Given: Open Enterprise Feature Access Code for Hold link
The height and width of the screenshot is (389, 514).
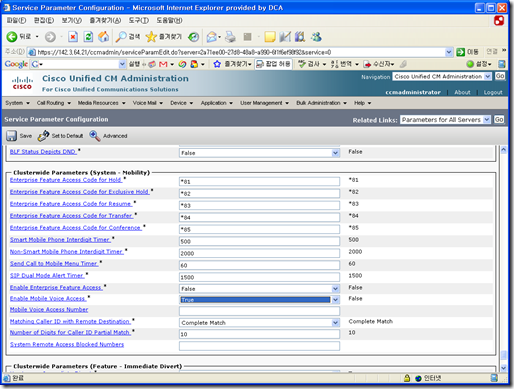Looking at the screenshot, I should tap(66, 180).
